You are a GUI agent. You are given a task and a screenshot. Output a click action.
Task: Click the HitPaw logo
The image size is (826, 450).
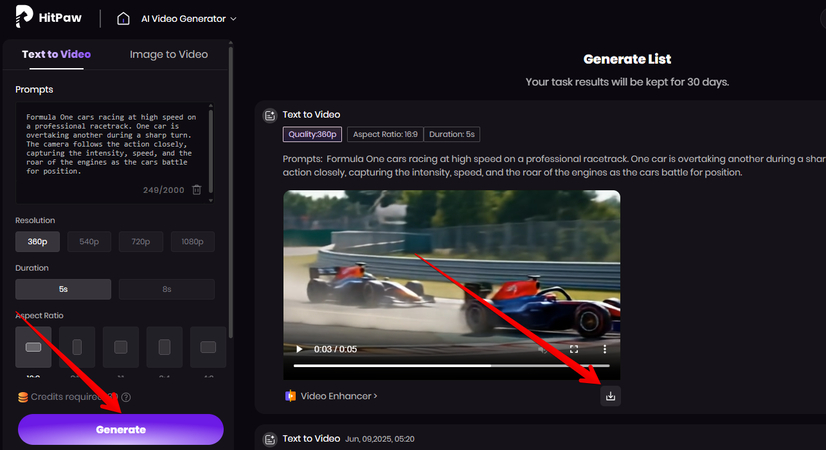48,17
